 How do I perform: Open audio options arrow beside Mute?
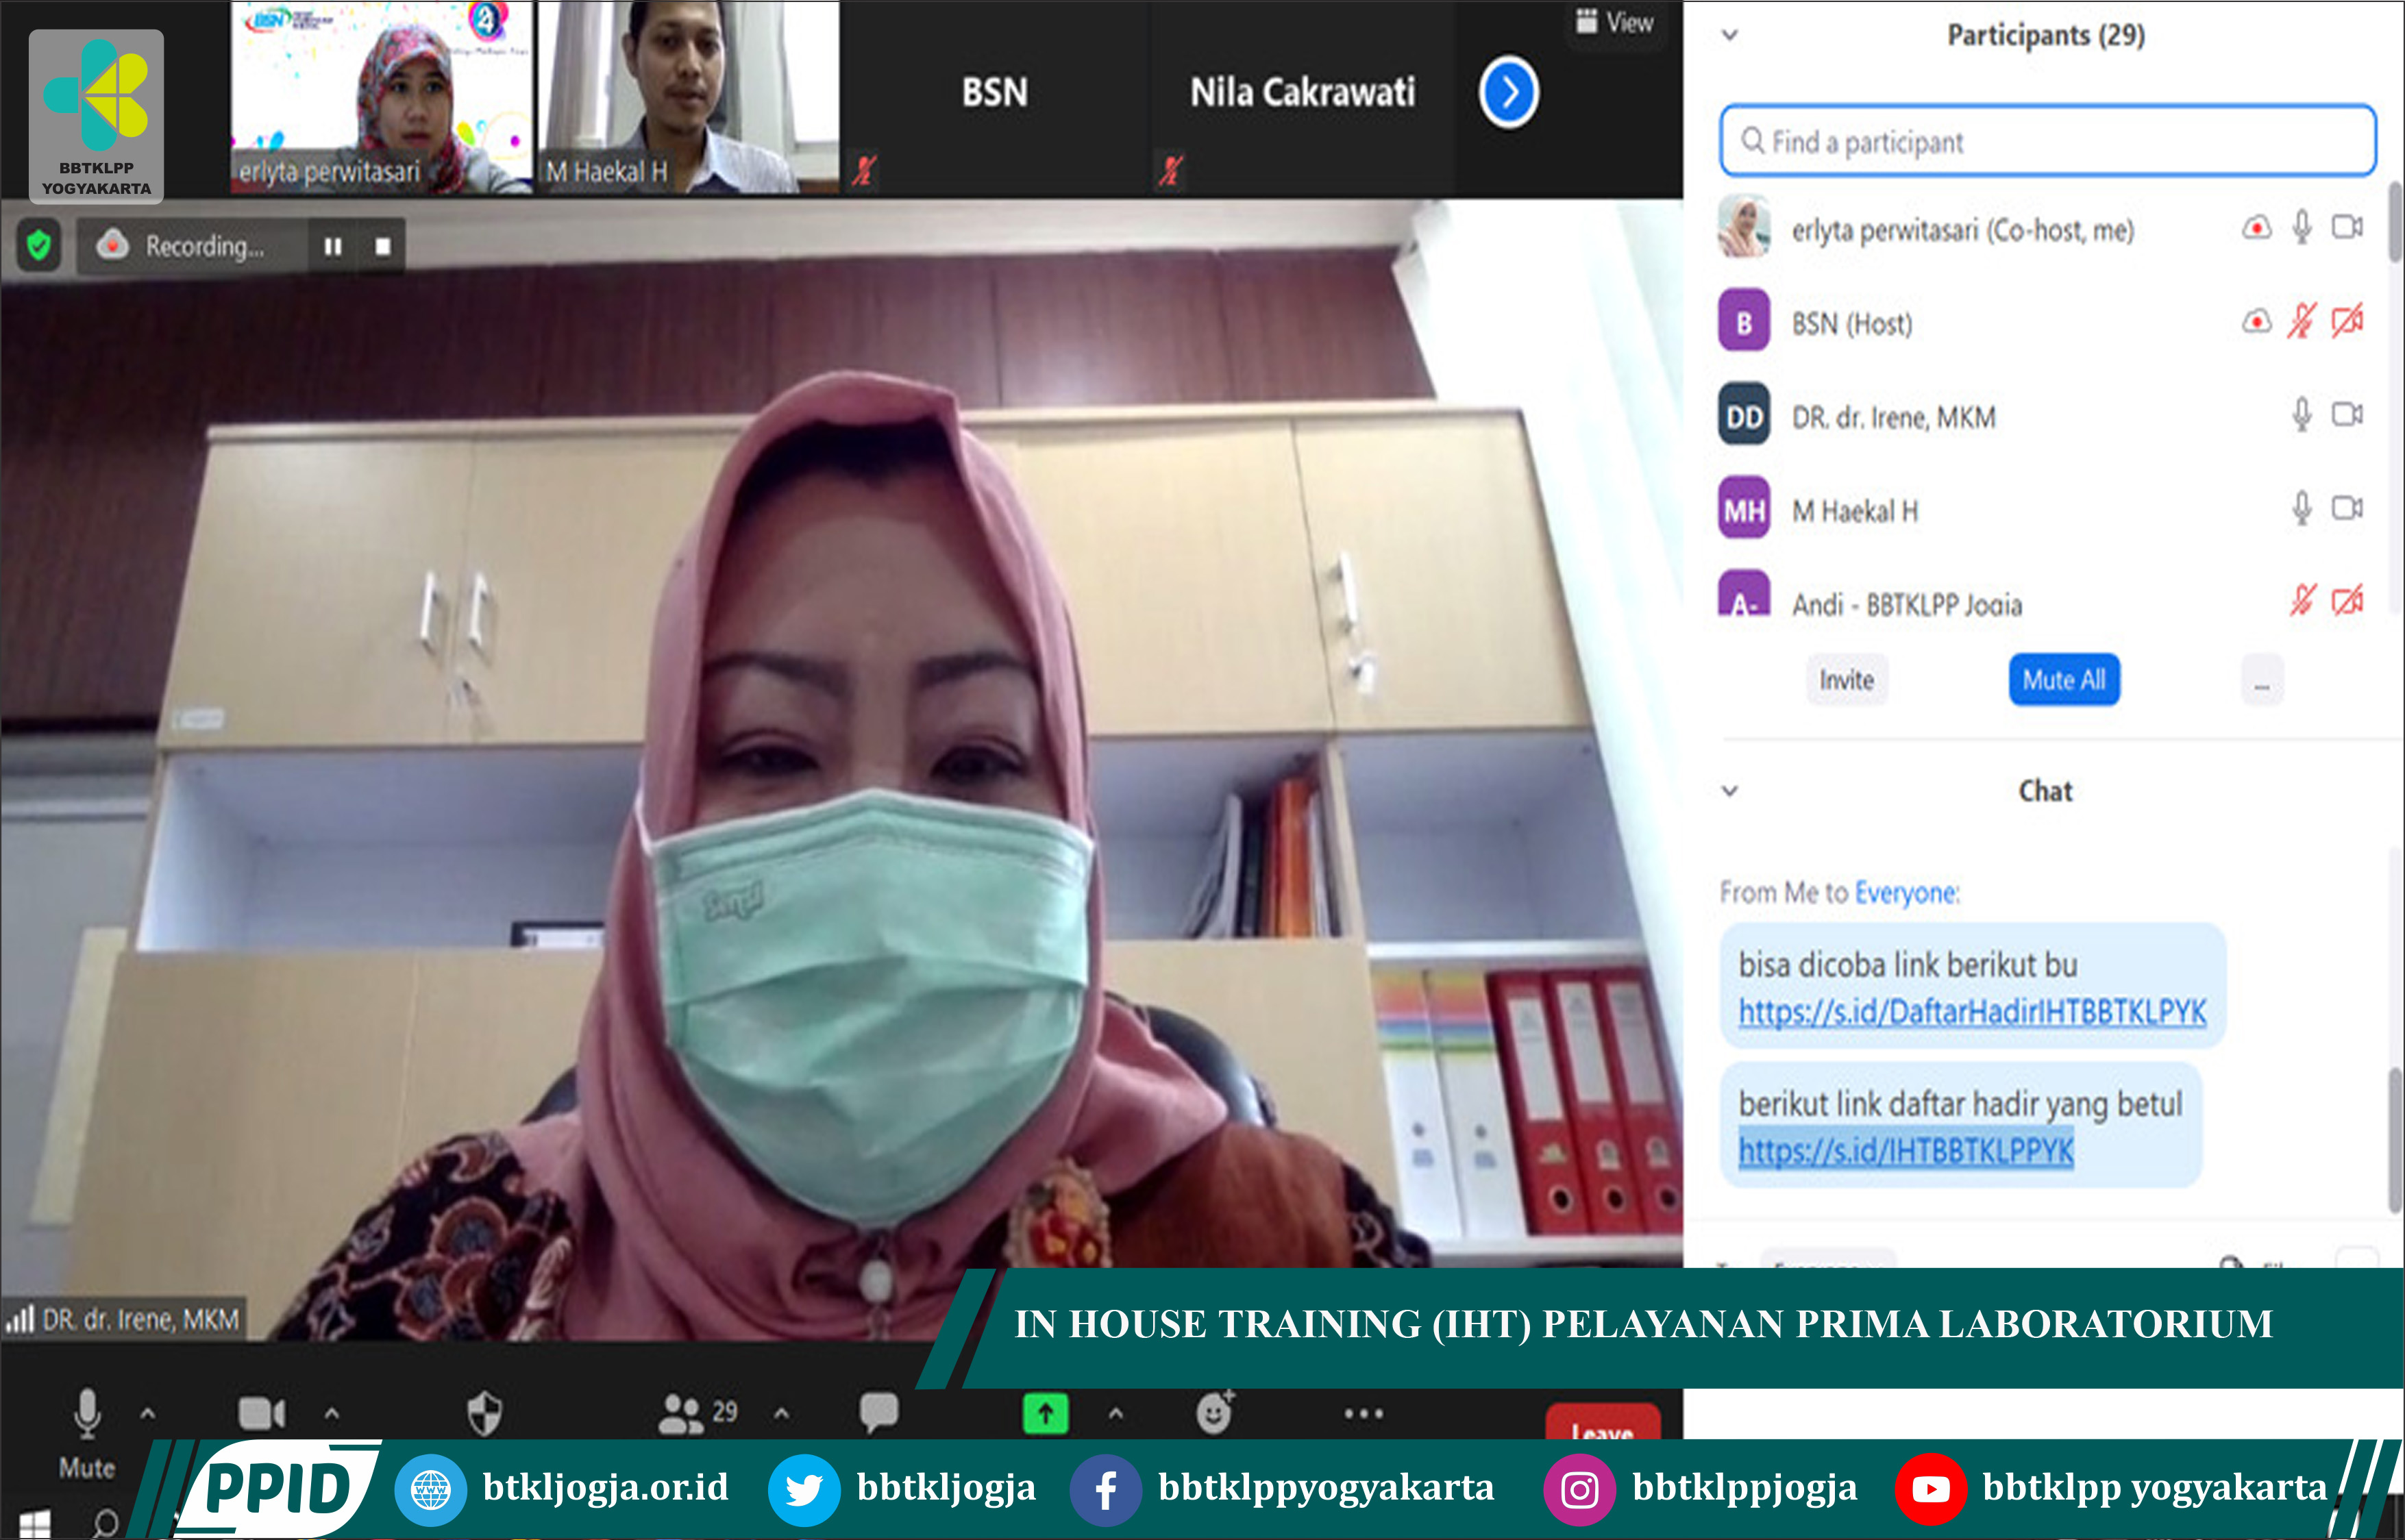(x=148, y=1414)
